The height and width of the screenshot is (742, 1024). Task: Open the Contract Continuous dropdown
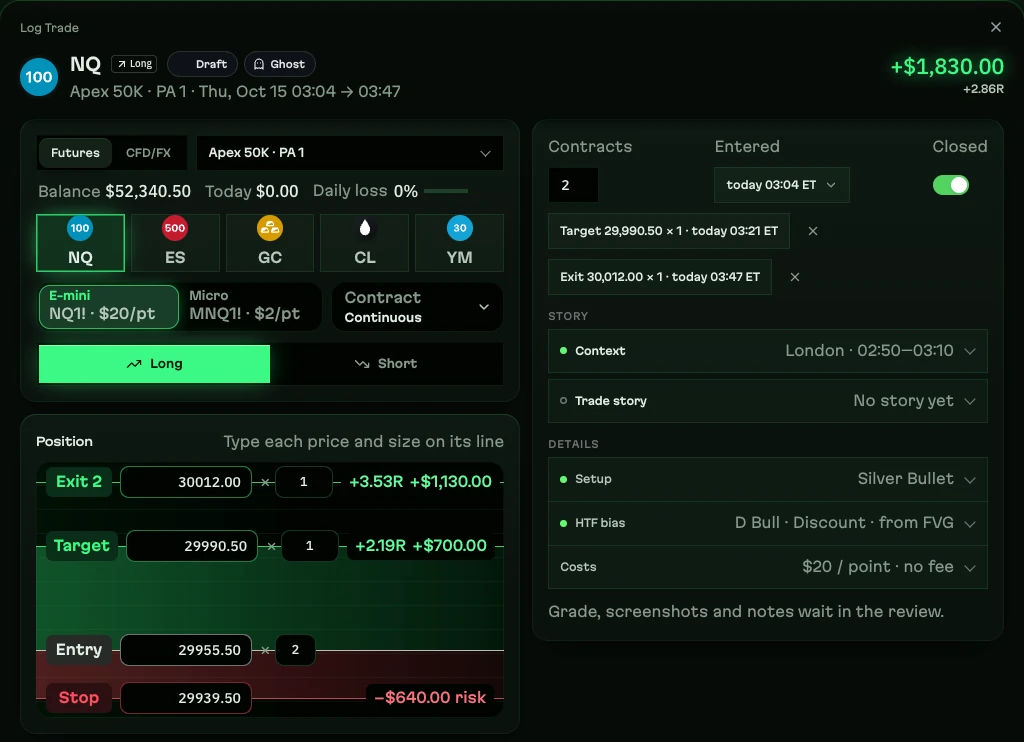click(x=417, y=306)
